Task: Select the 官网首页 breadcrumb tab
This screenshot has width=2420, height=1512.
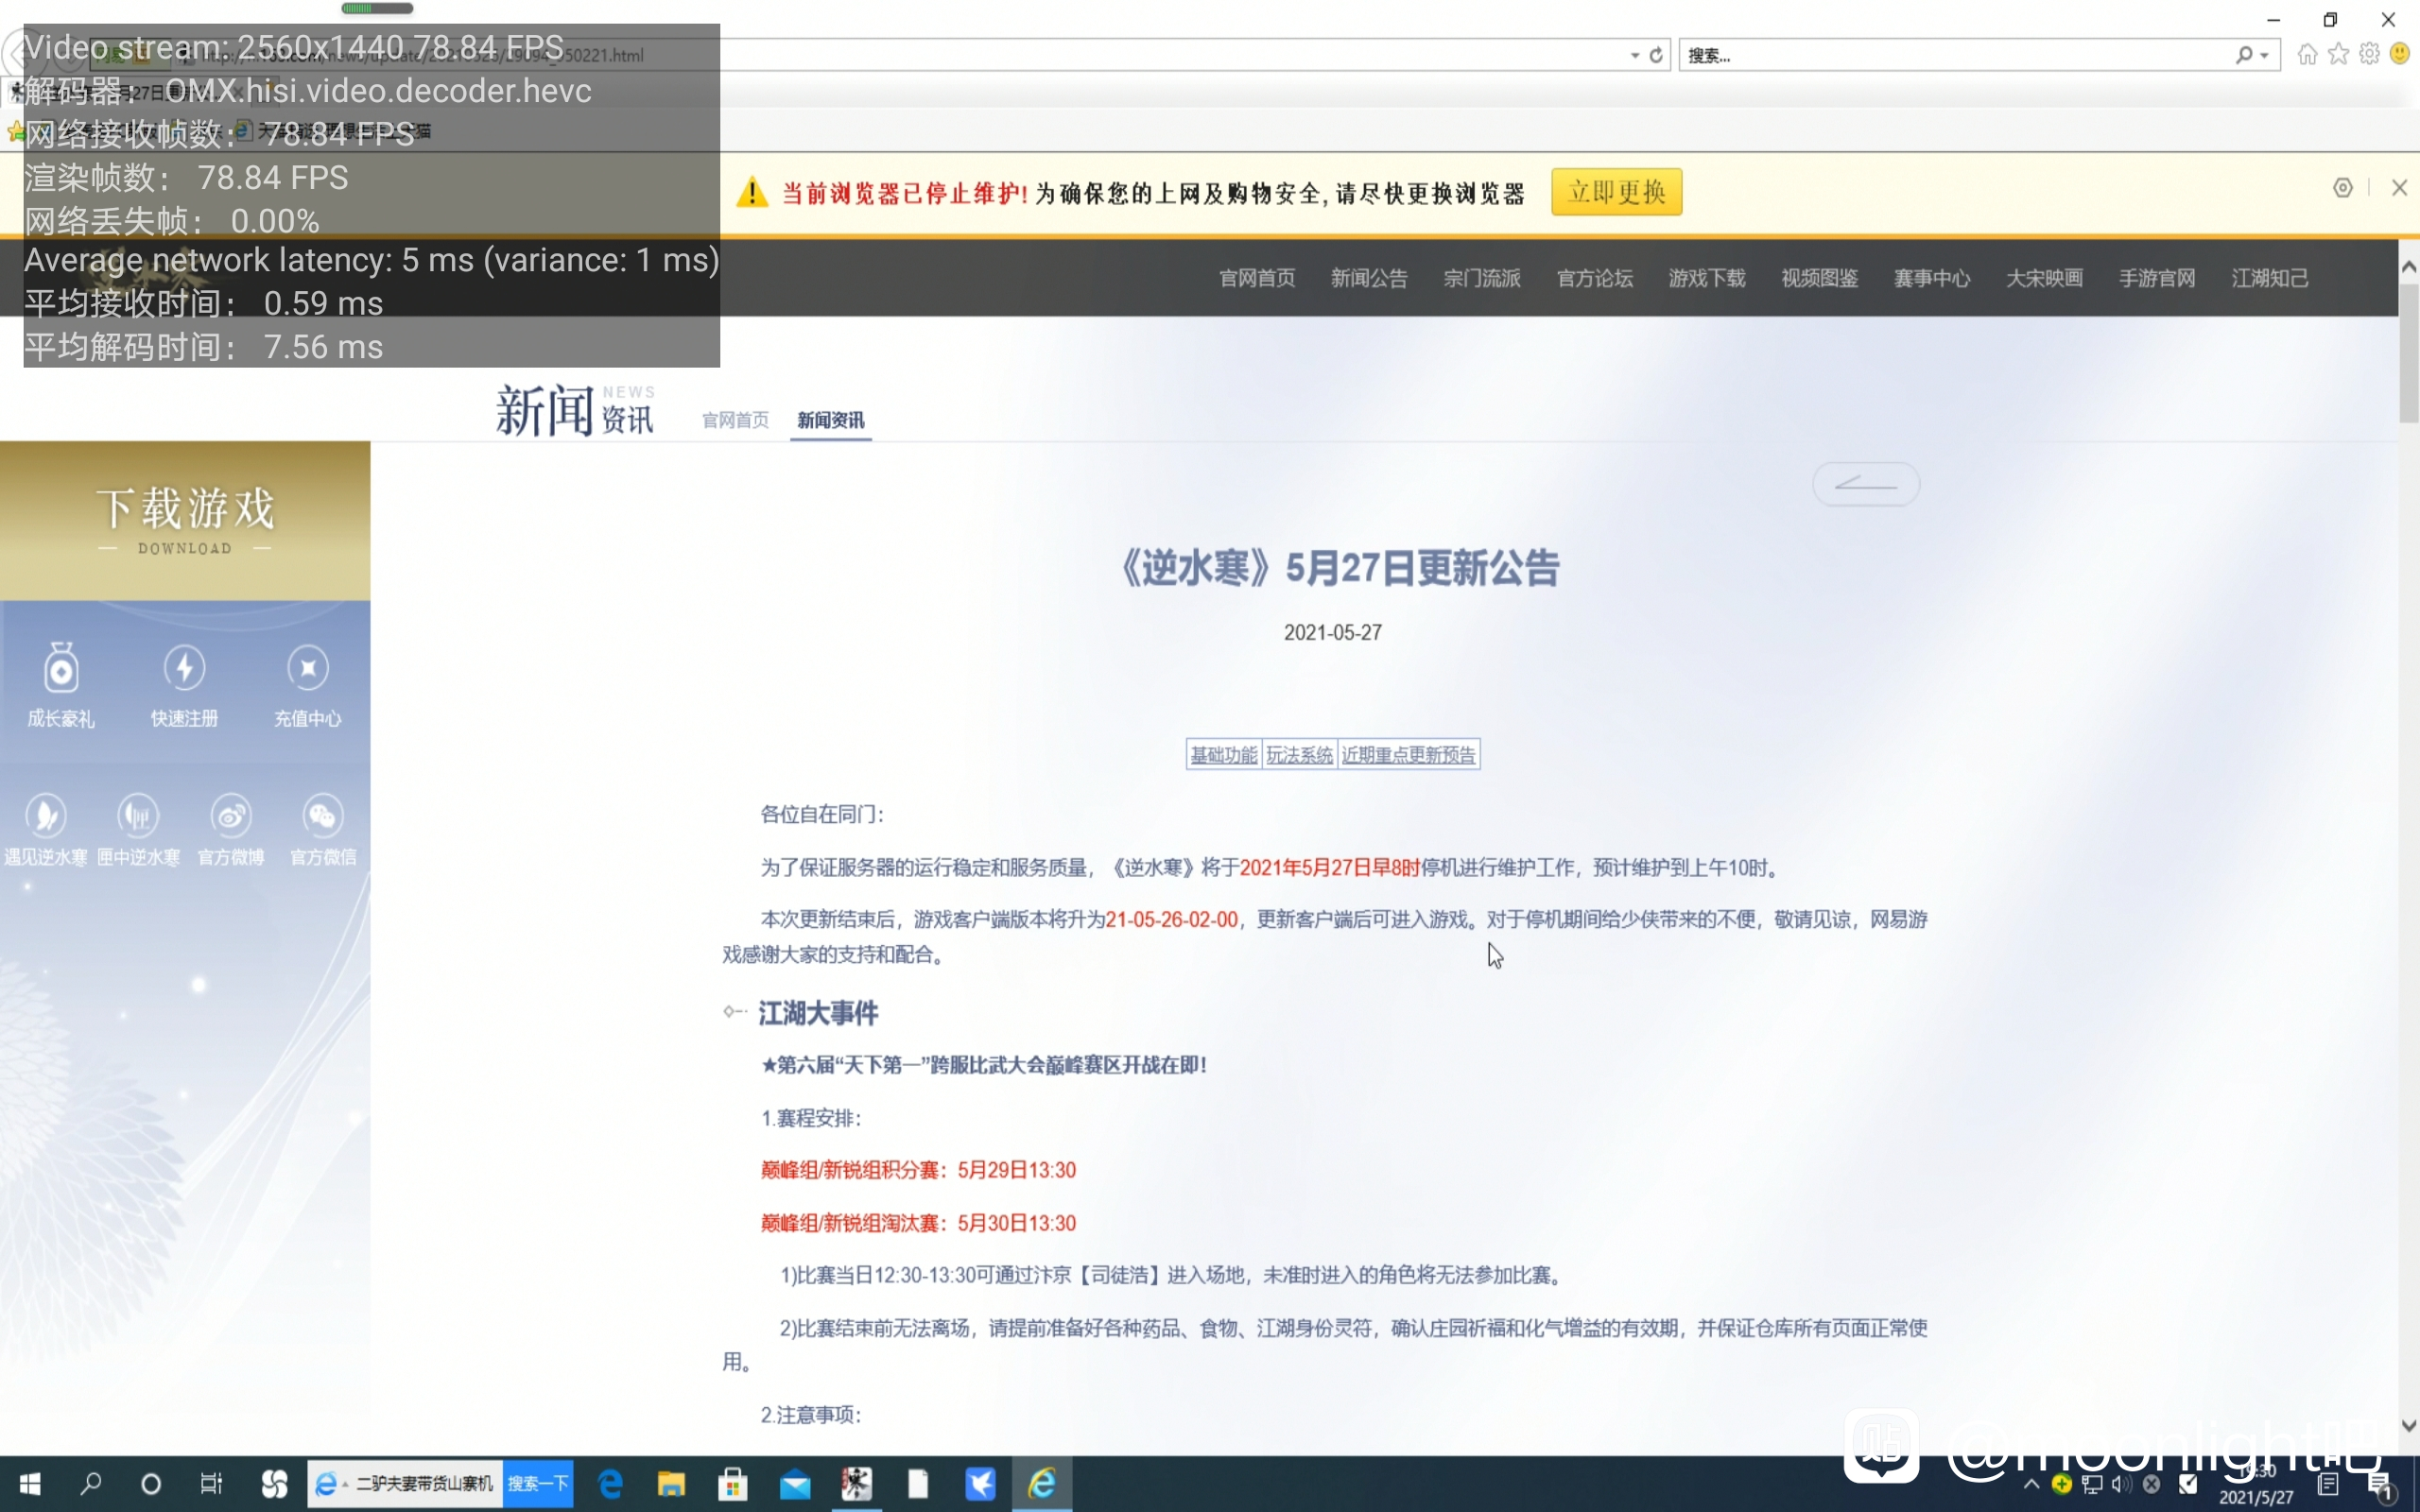Action: point(736,420)
